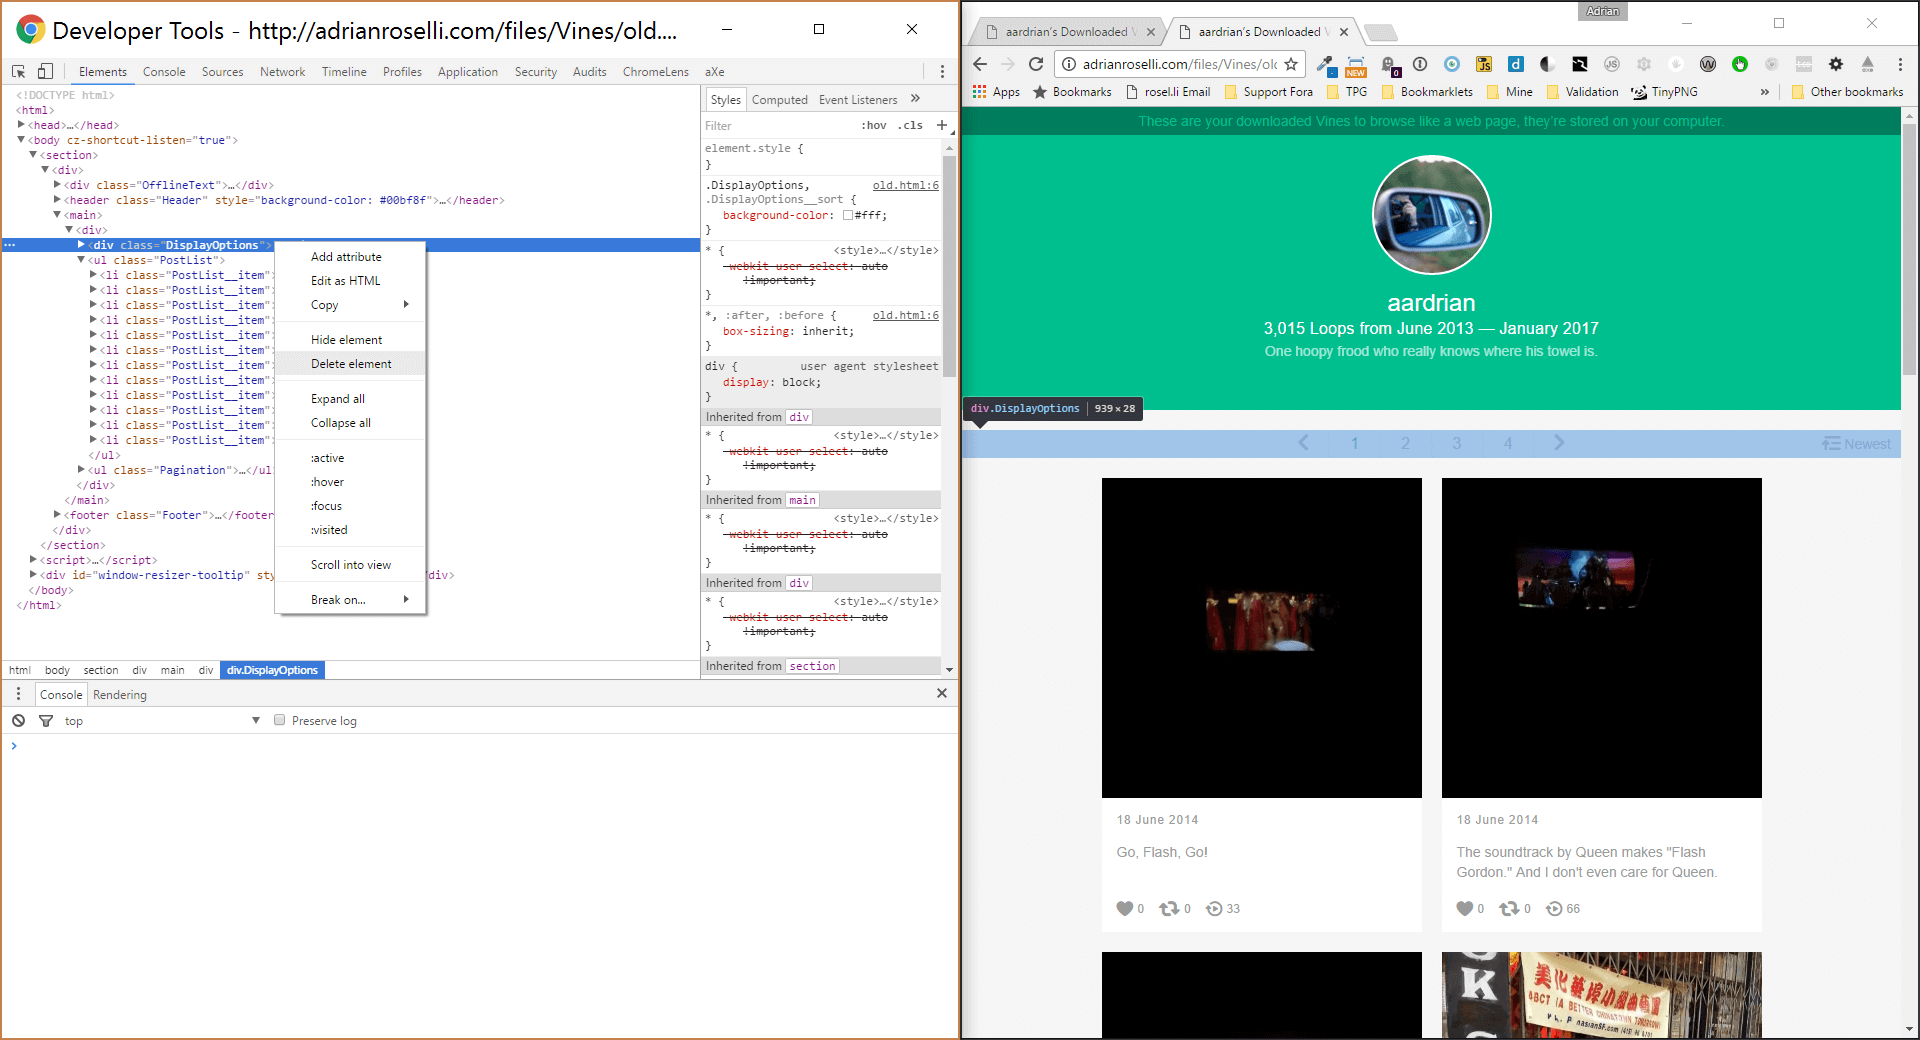
Task: Expand the header class Header node
Action: click(x=57, y=200)
